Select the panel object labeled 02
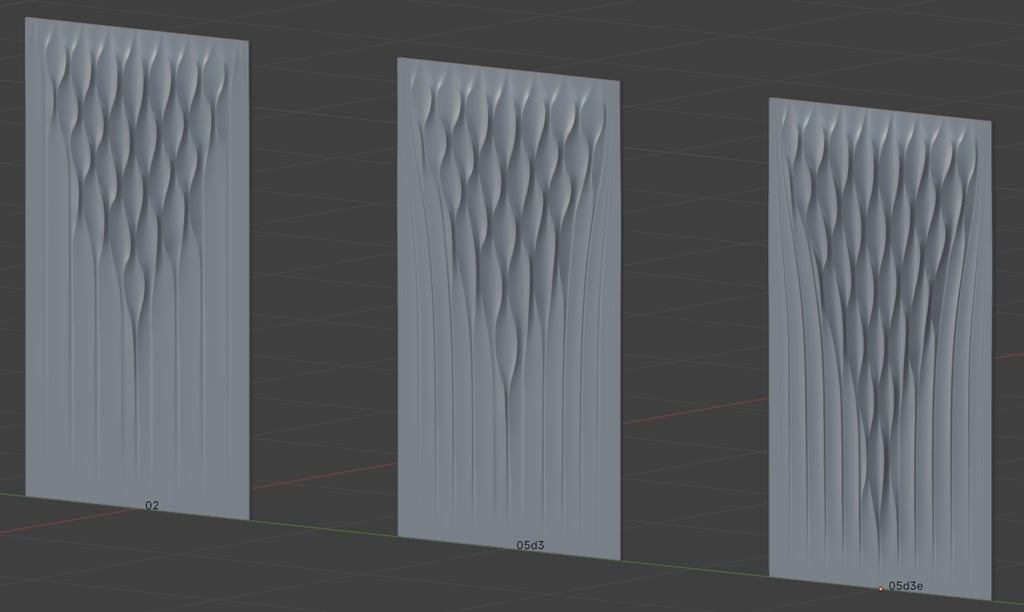Image resolution: width=1024 pixels, height=612 pixels. coord(137,268)
